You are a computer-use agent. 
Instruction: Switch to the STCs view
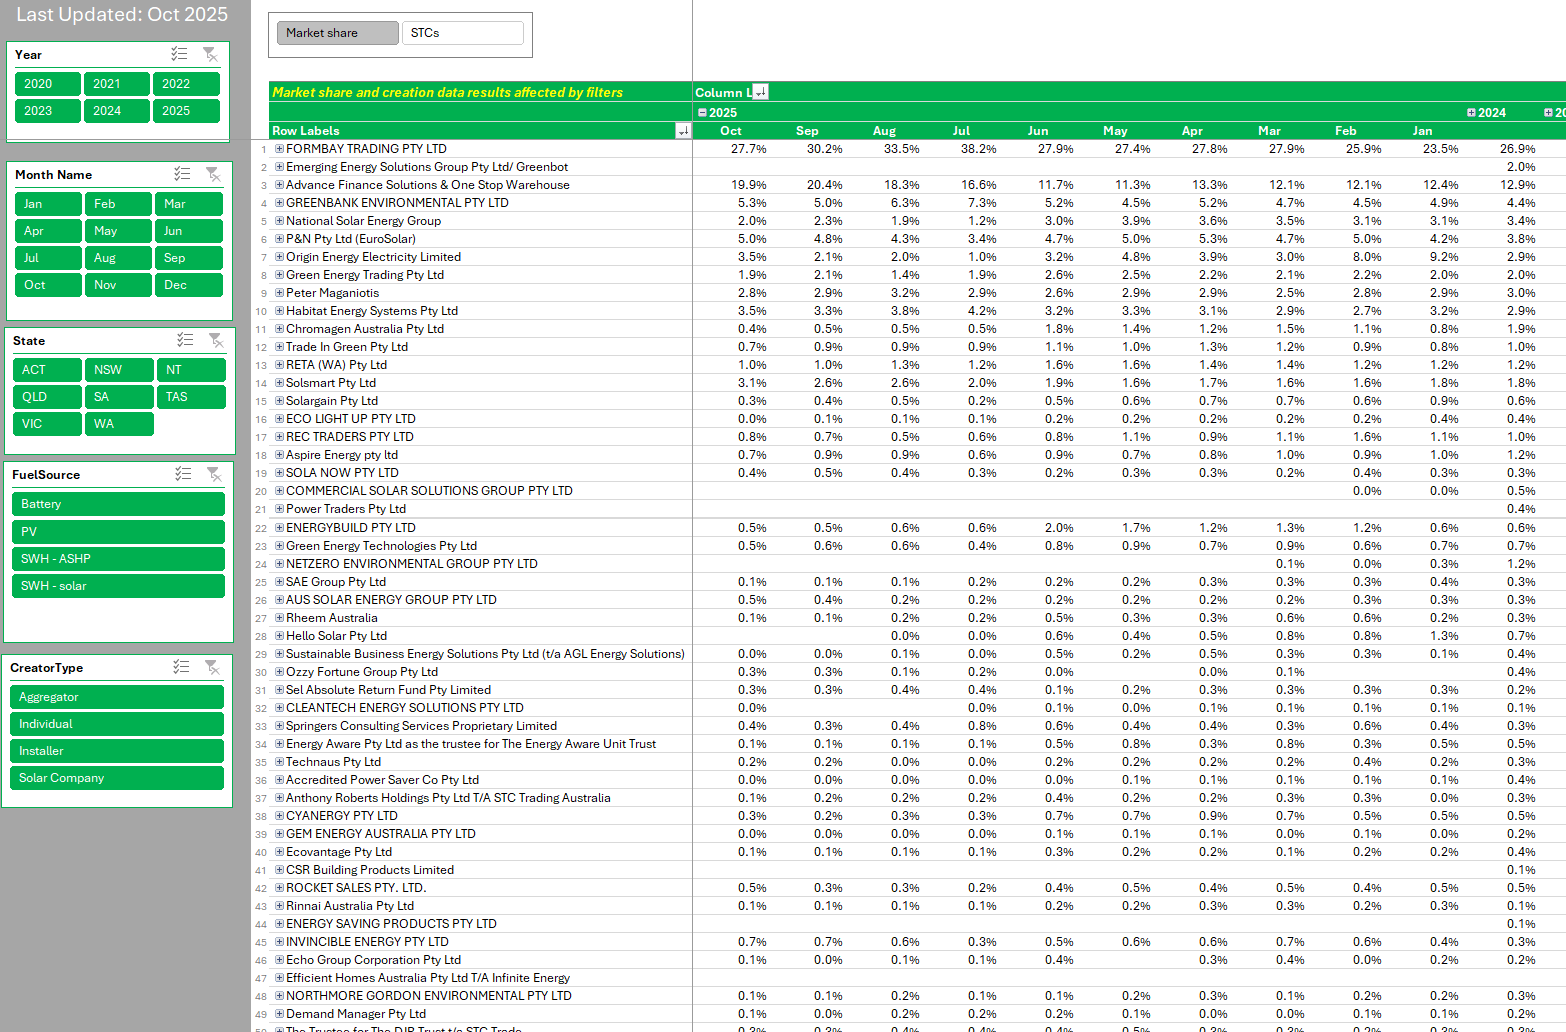463,33
